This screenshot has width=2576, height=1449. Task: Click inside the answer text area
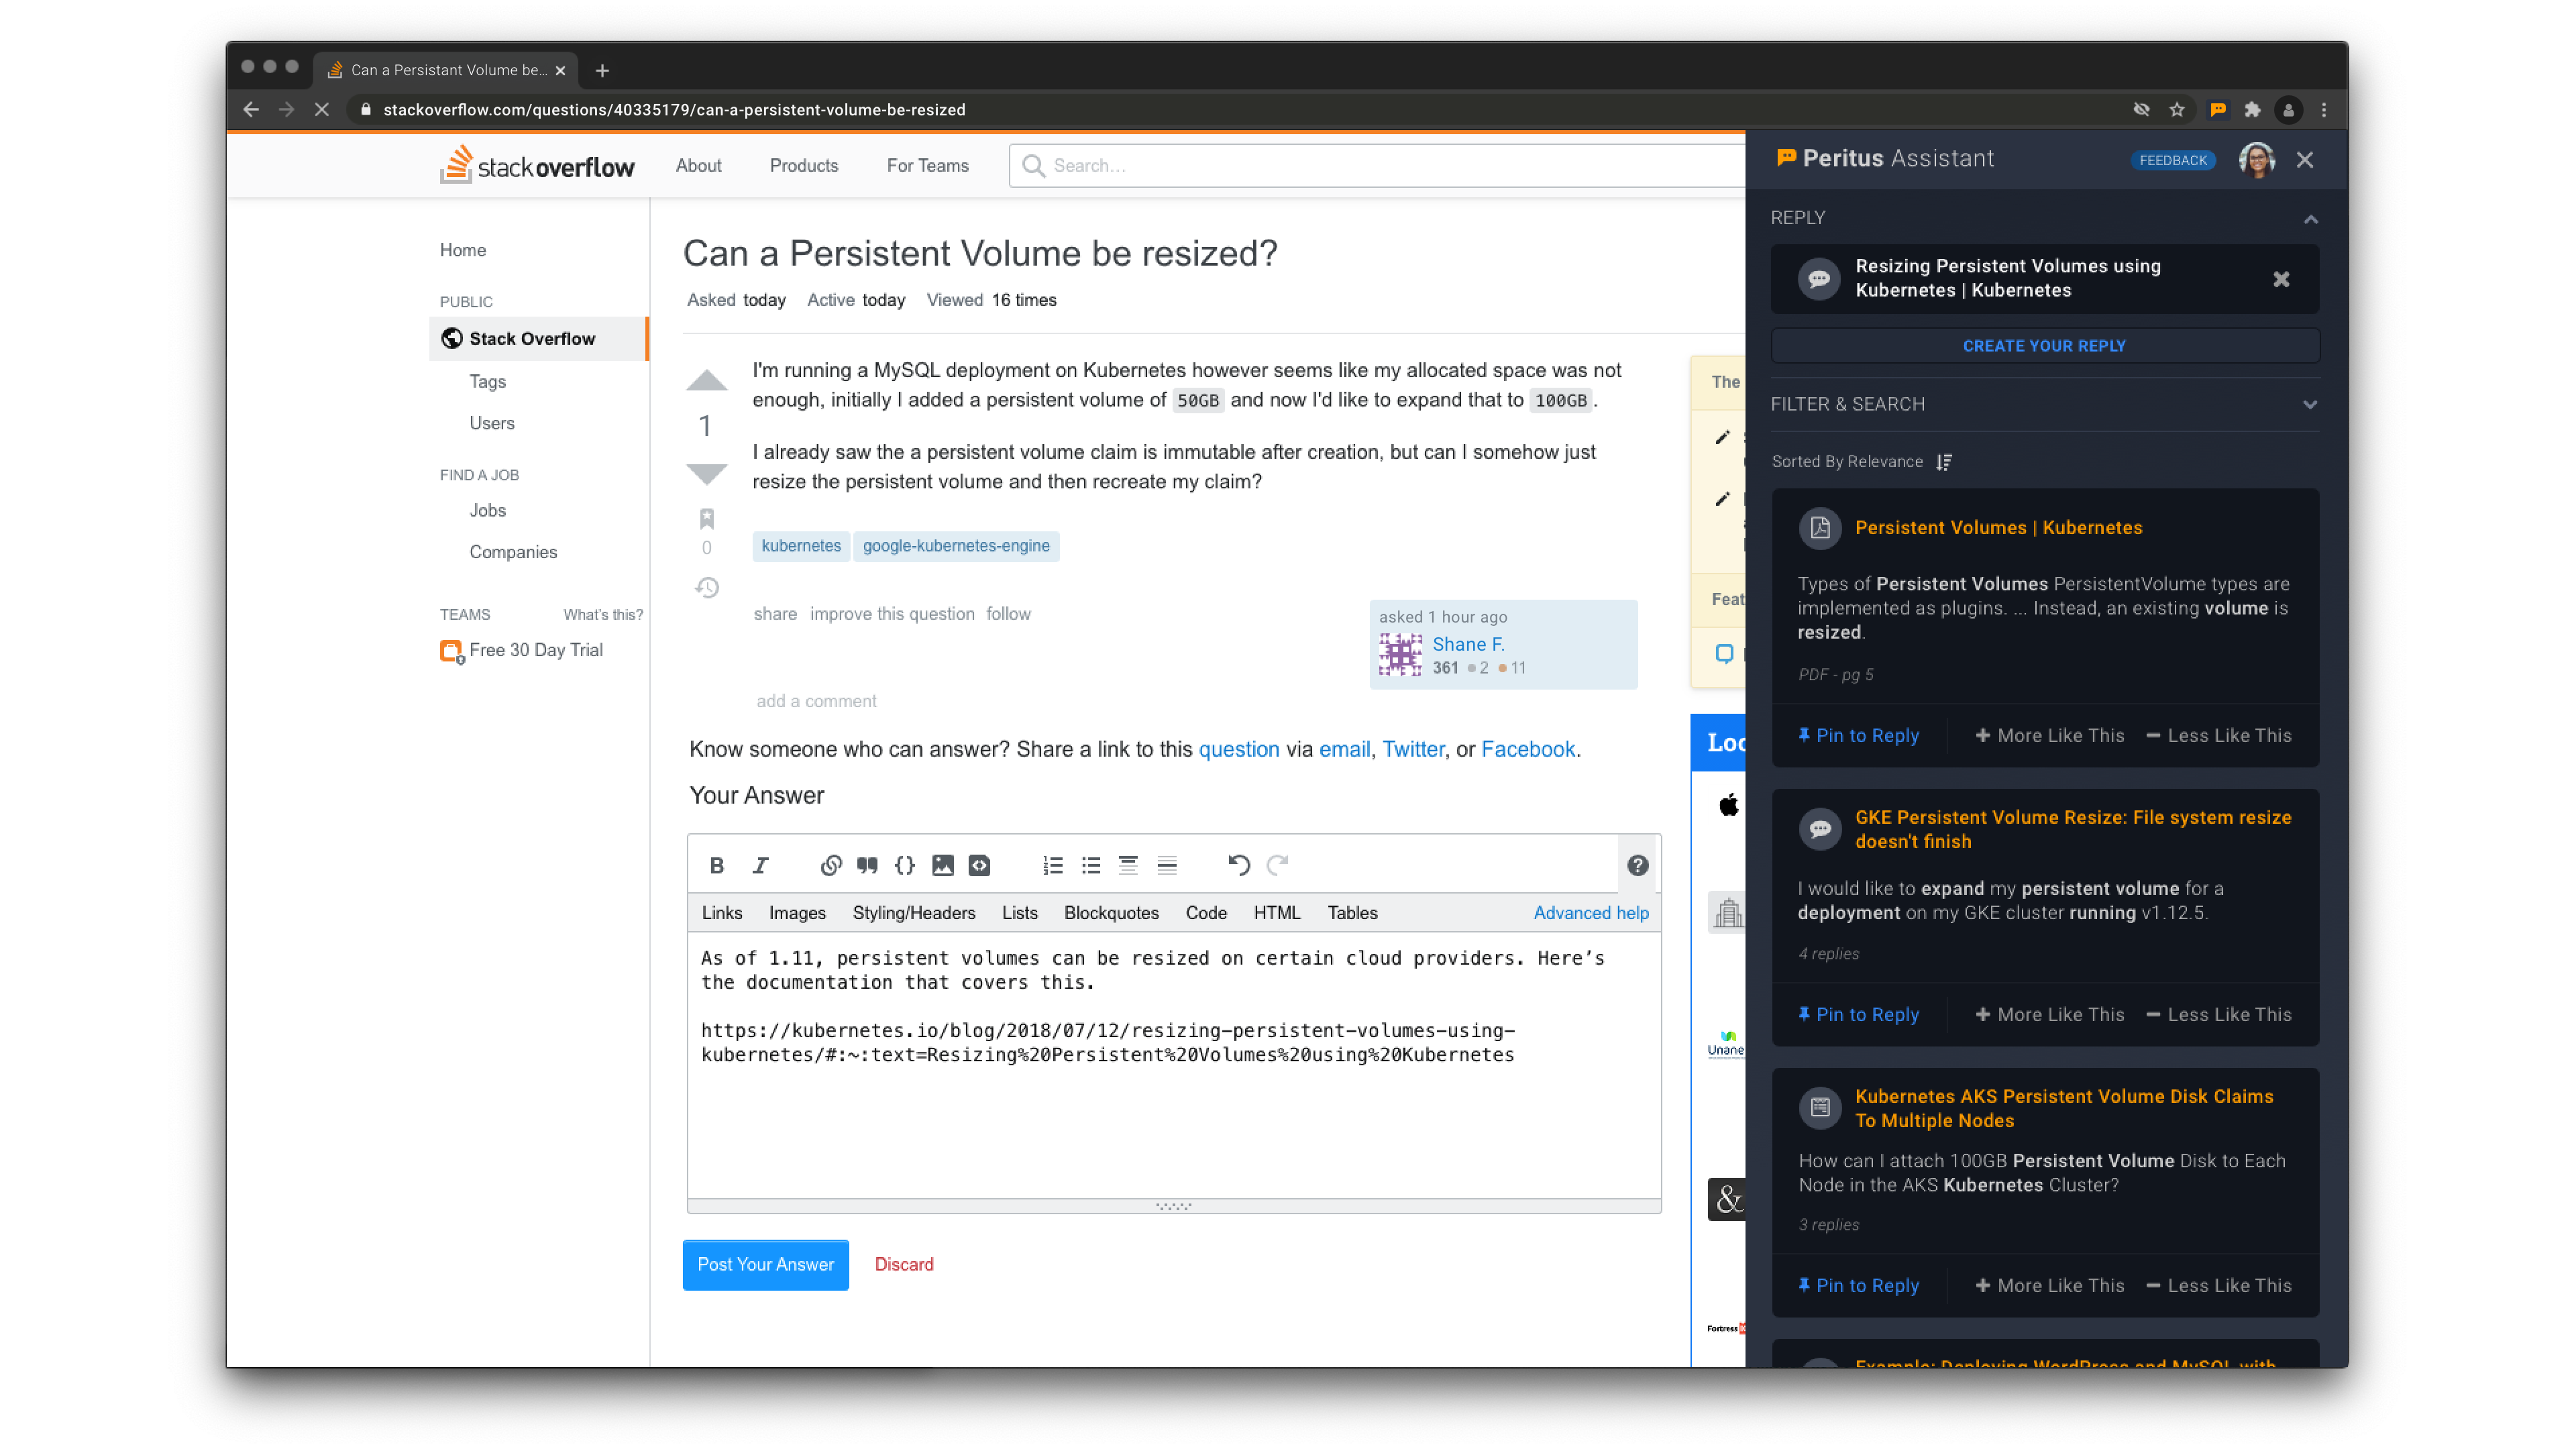click(x=1174, y=1065)
